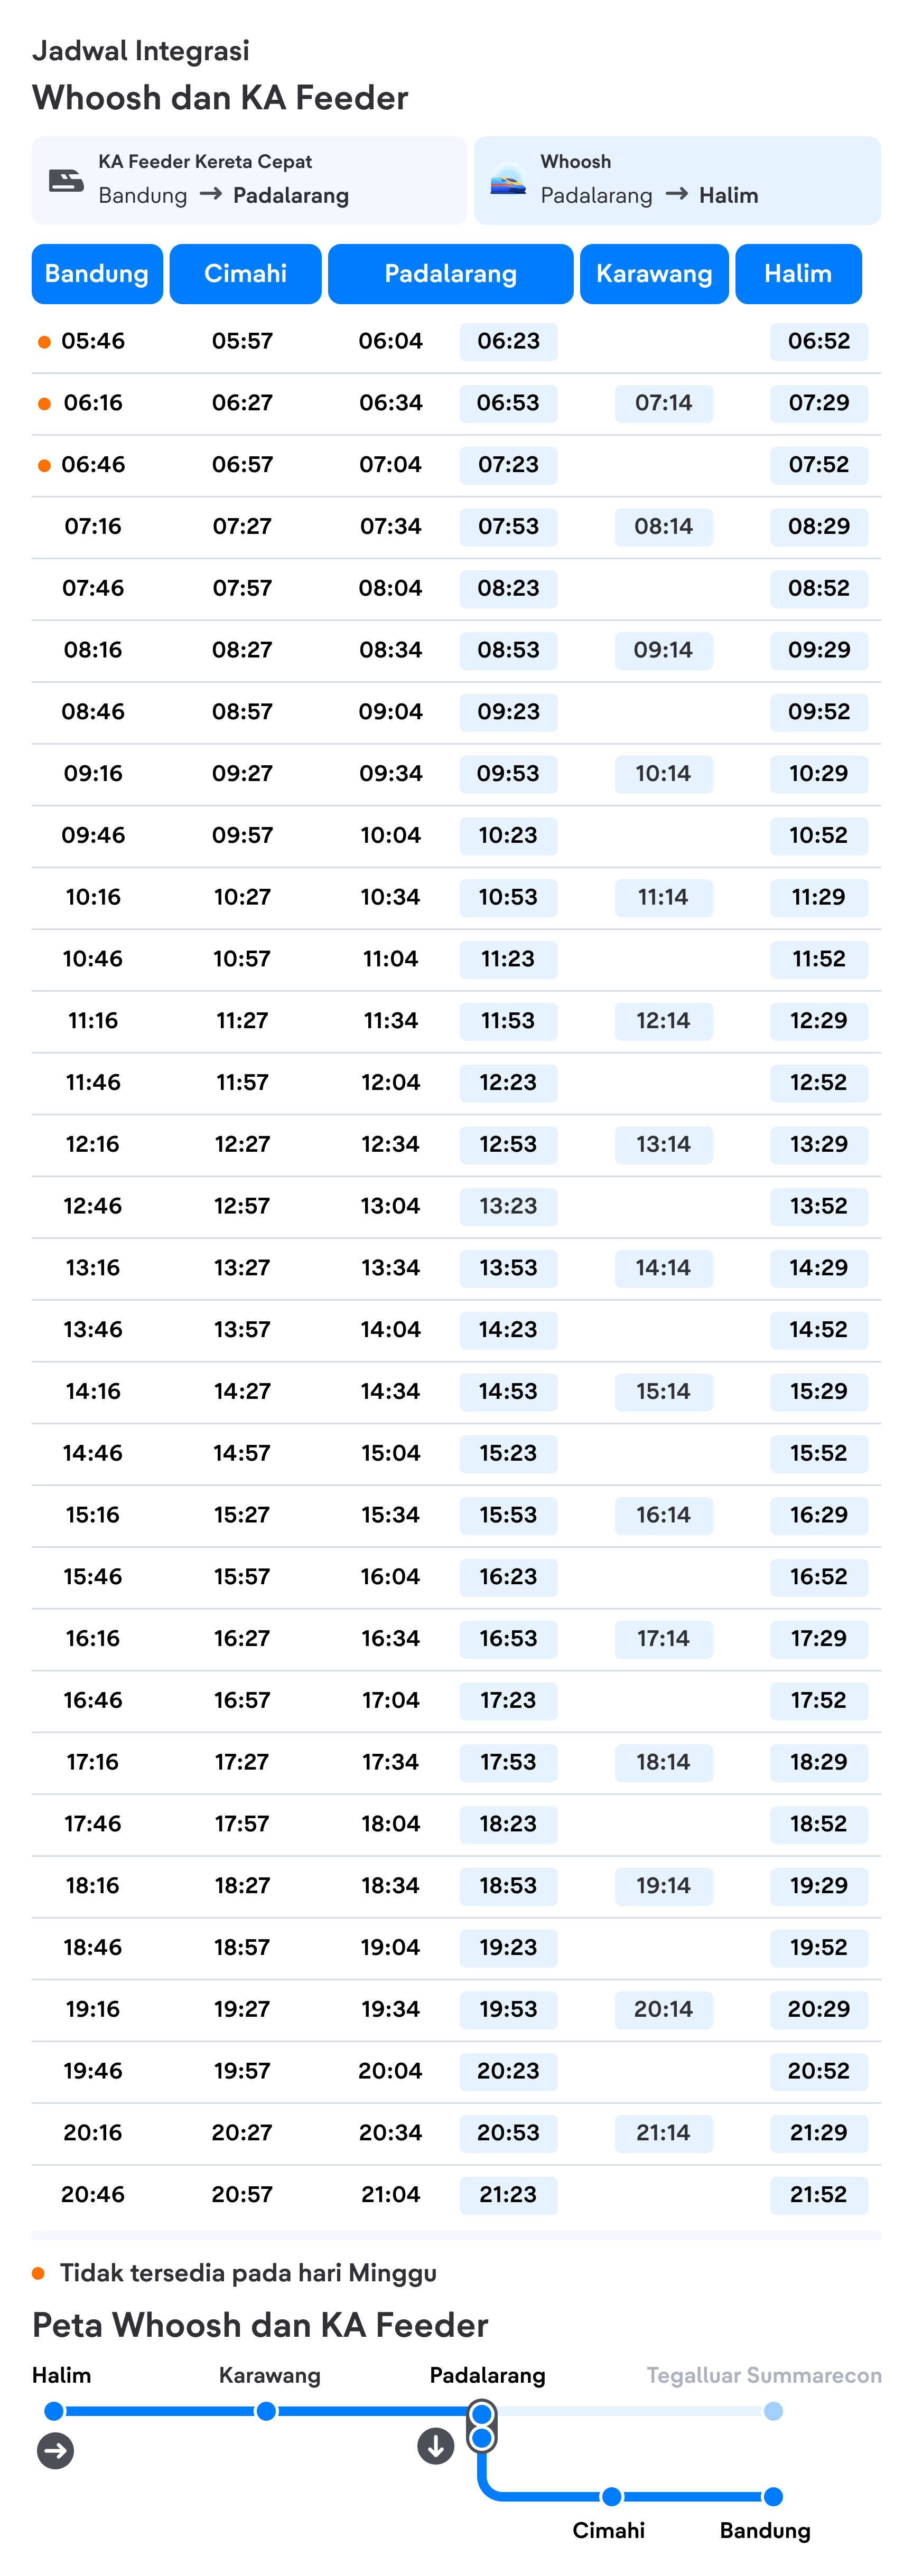Open the KA Feeder Bandung to Padalarang card

pyautogui.click(x=250, y=180)
